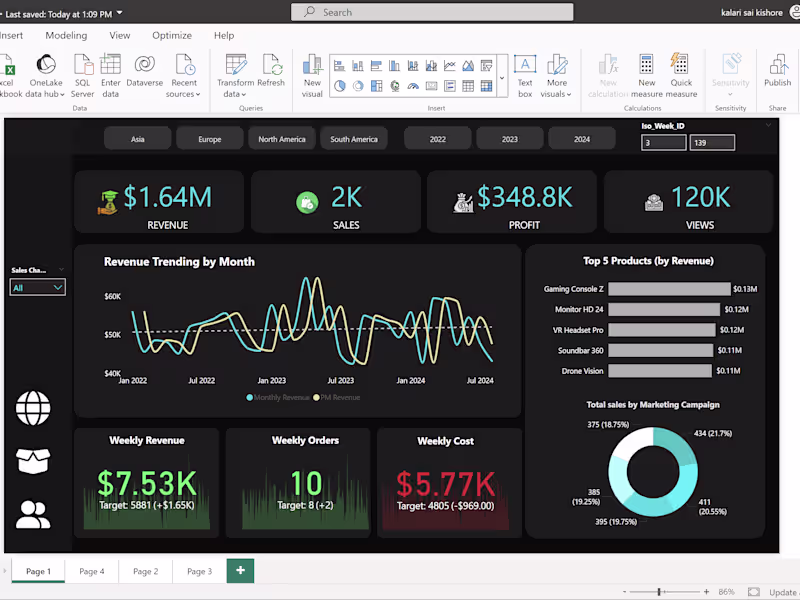Click the Search box in title bar
800x600 pixels.
pos(432,12)
